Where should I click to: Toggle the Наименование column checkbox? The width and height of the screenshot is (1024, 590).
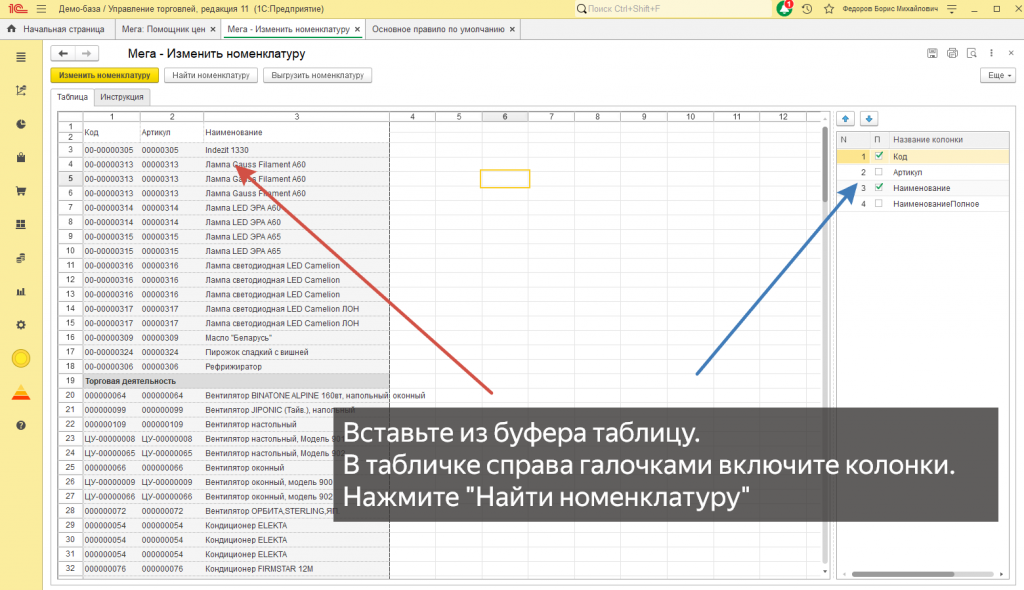[x=879, y=188]
